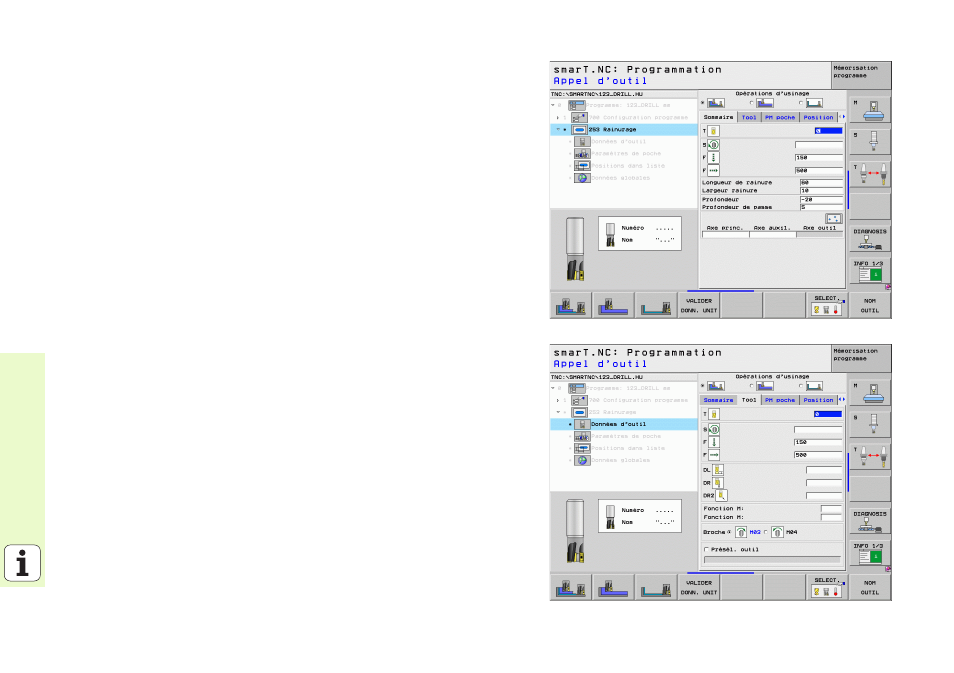Click the finishing-only soft key in the Tool screen
The height and width of the screenshot is (673, 954).
(656, 588)
